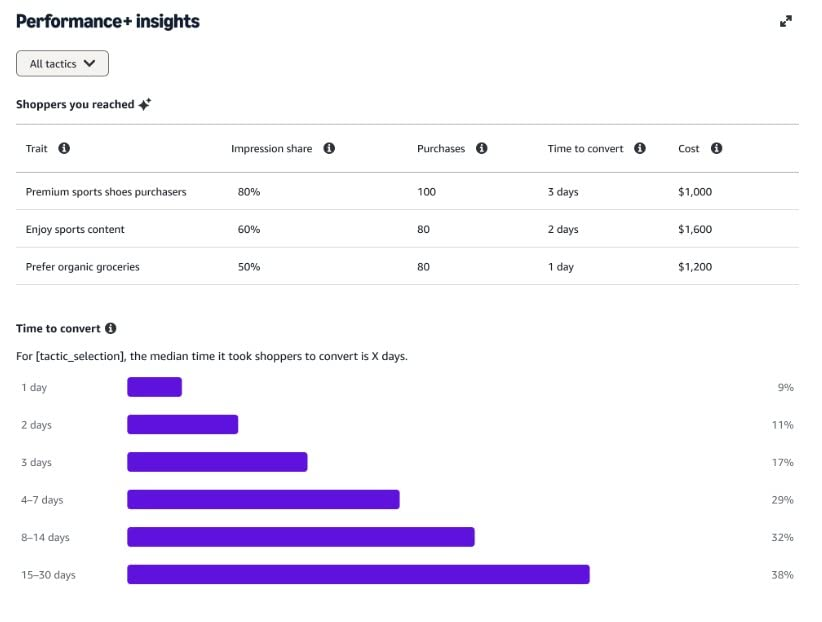Click the 1 day chart bar
The height and width of the screenshot is (622, 822).
click(154, 387)
